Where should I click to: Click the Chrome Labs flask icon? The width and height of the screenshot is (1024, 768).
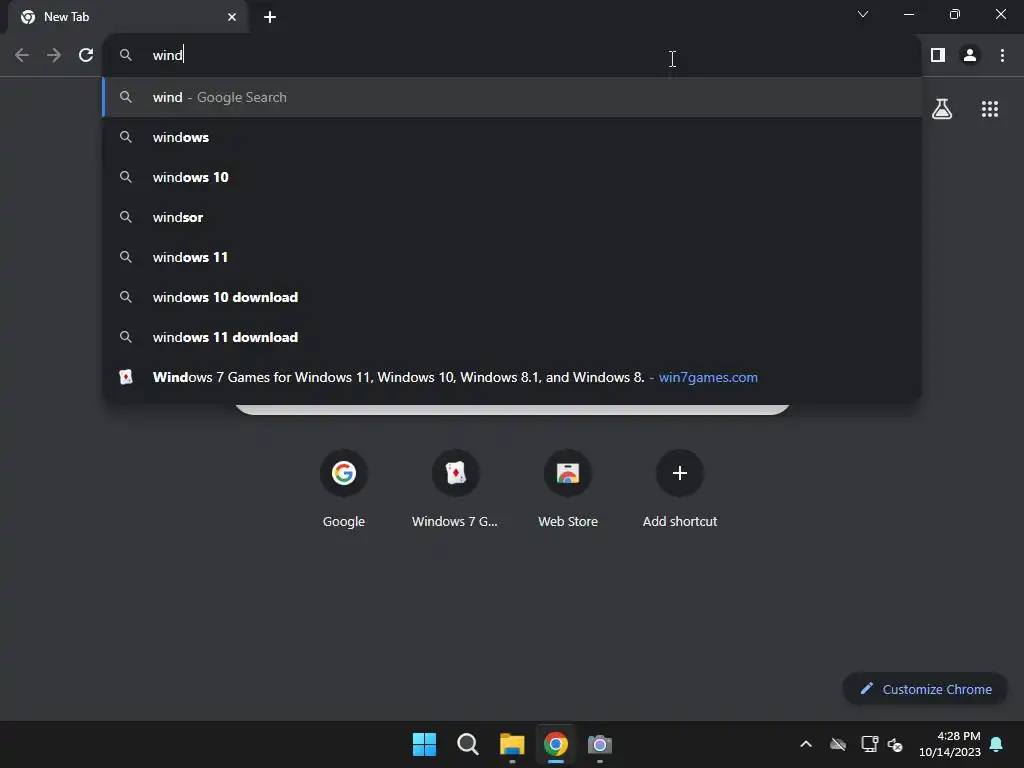click(942, 109)
